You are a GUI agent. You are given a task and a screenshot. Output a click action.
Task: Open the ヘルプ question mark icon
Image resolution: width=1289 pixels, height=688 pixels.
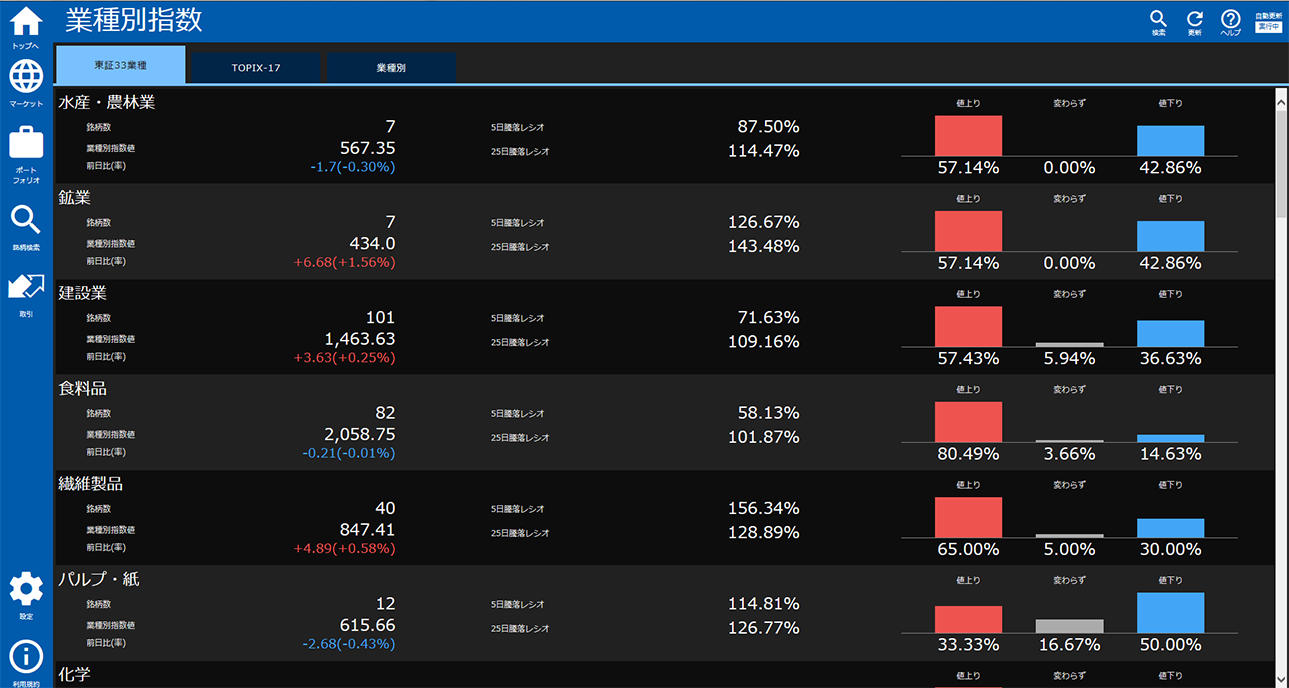1231,19
